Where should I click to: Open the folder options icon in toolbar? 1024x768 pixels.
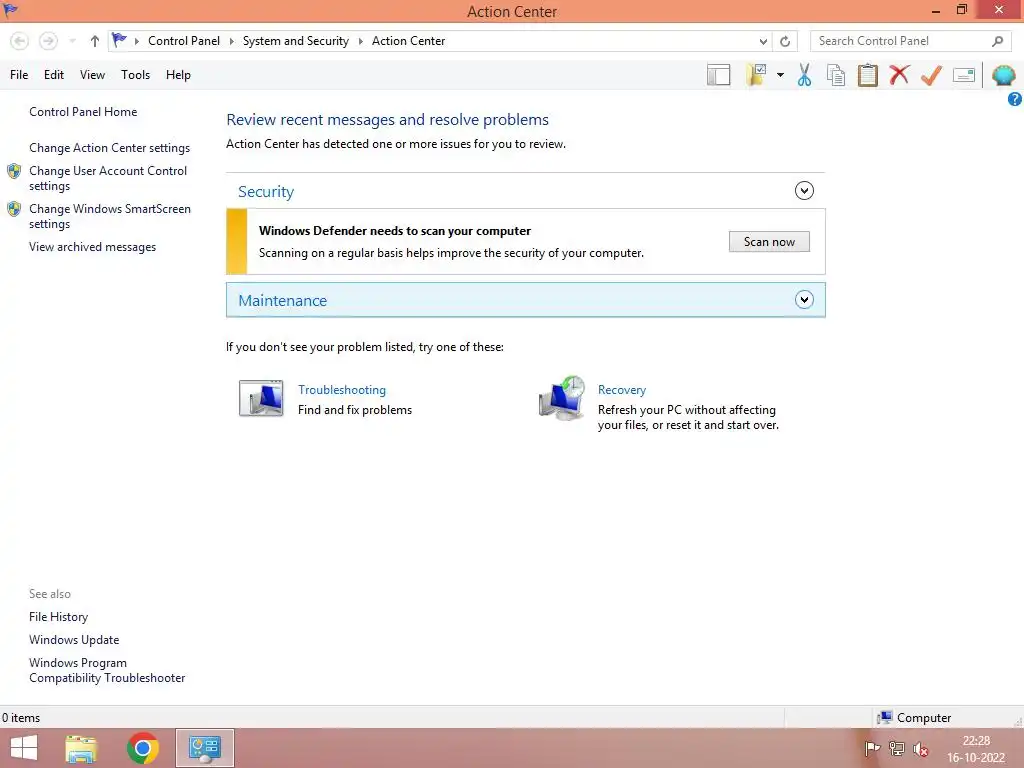756,75
